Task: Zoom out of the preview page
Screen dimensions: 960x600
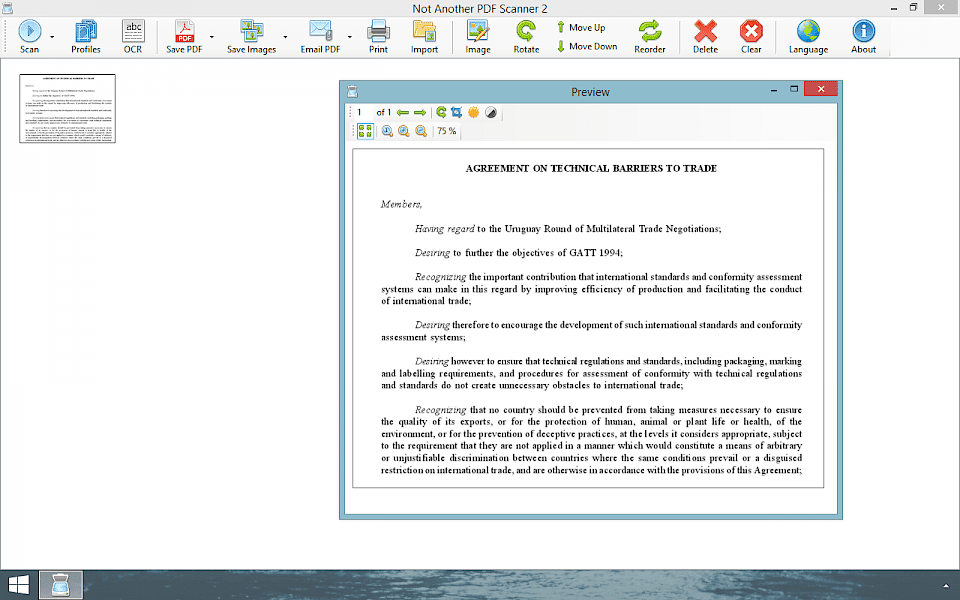Action: (421, 131)
